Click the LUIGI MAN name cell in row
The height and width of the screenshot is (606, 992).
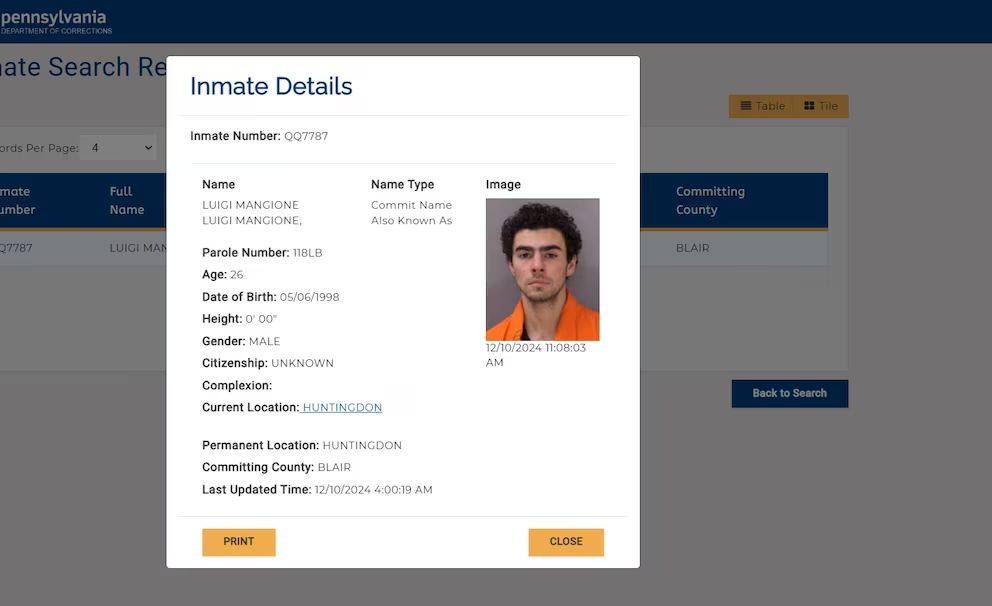tap(137, 248)
